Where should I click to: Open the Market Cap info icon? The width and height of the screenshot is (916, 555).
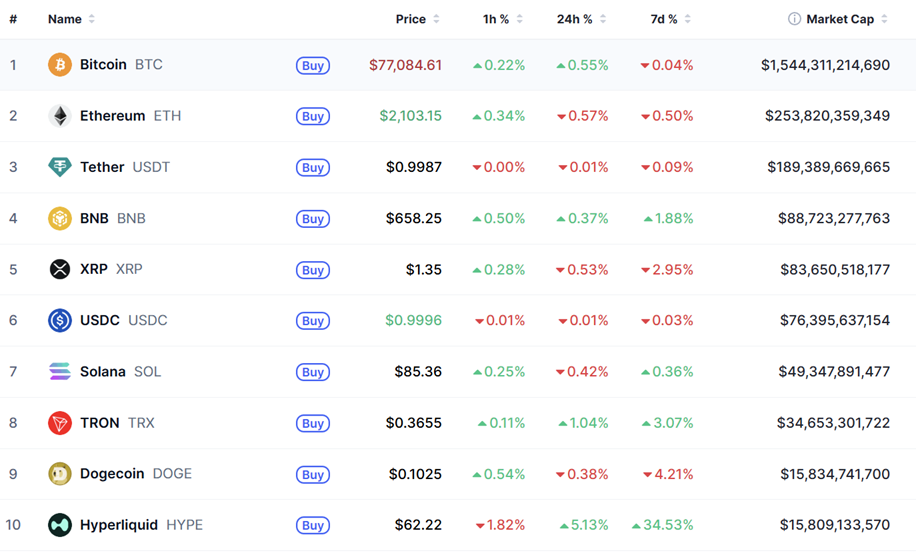(x=794, y=19)
